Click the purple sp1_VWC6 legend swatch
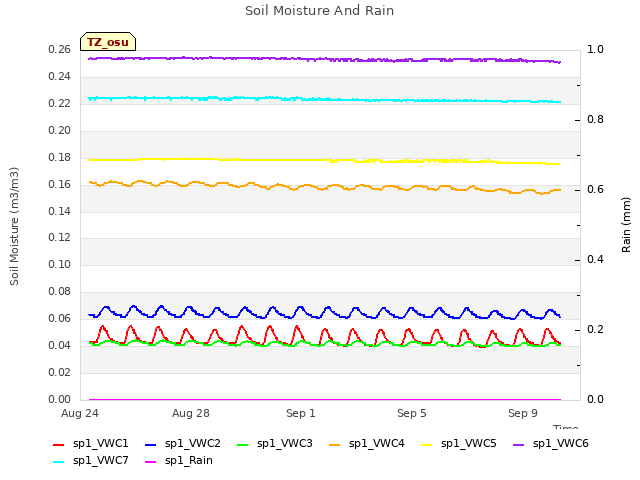This screenshot has height=480, width=640. point(519,445)
